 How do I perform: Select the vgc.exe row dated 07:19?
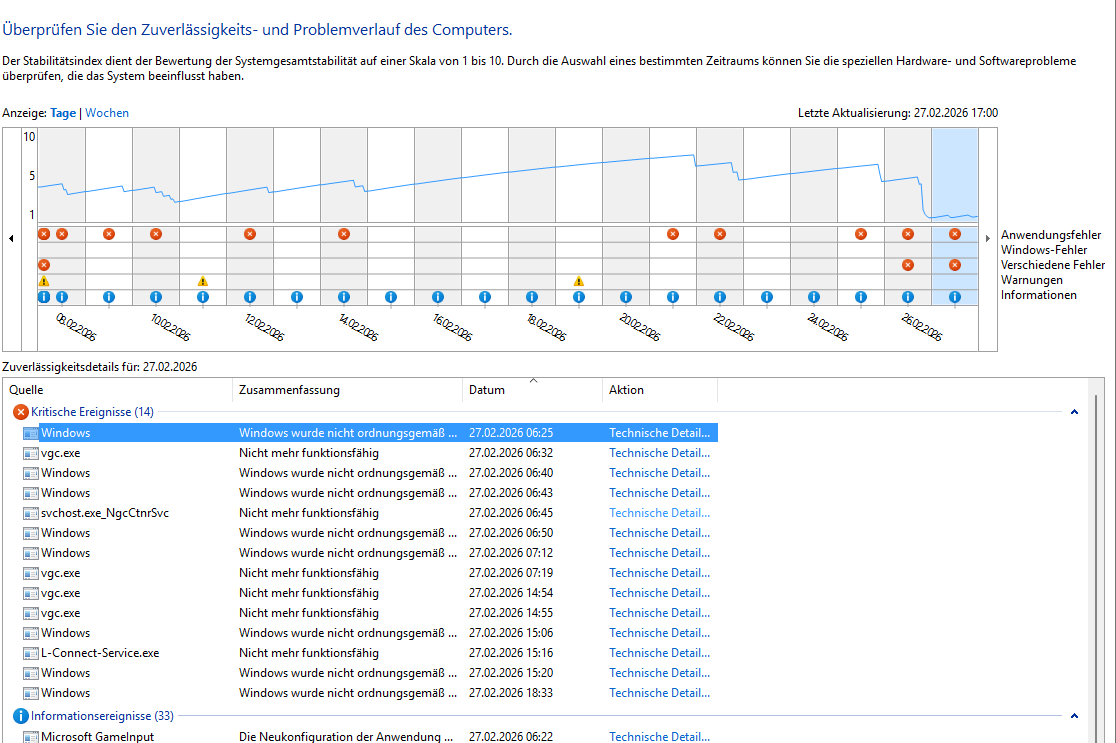(370, 573)
